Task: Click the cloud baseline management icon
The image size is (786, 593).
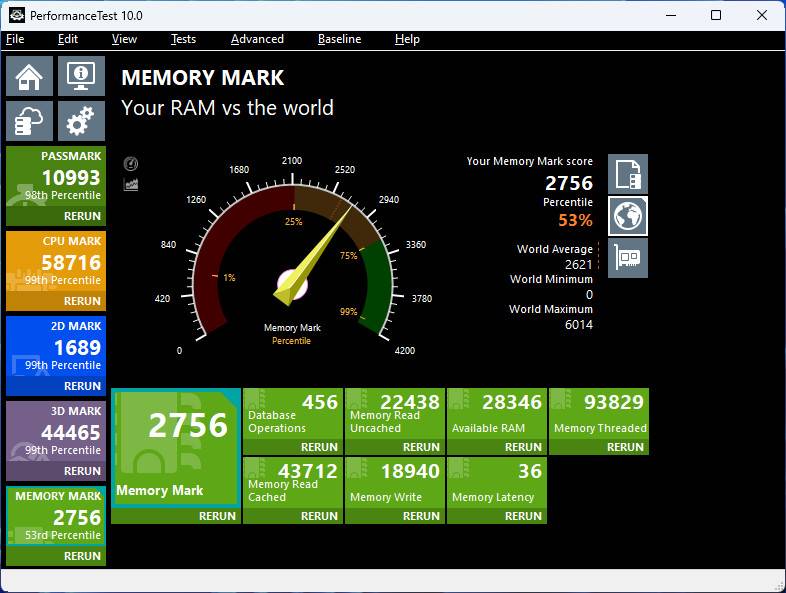Action: [x=30, y=121]
